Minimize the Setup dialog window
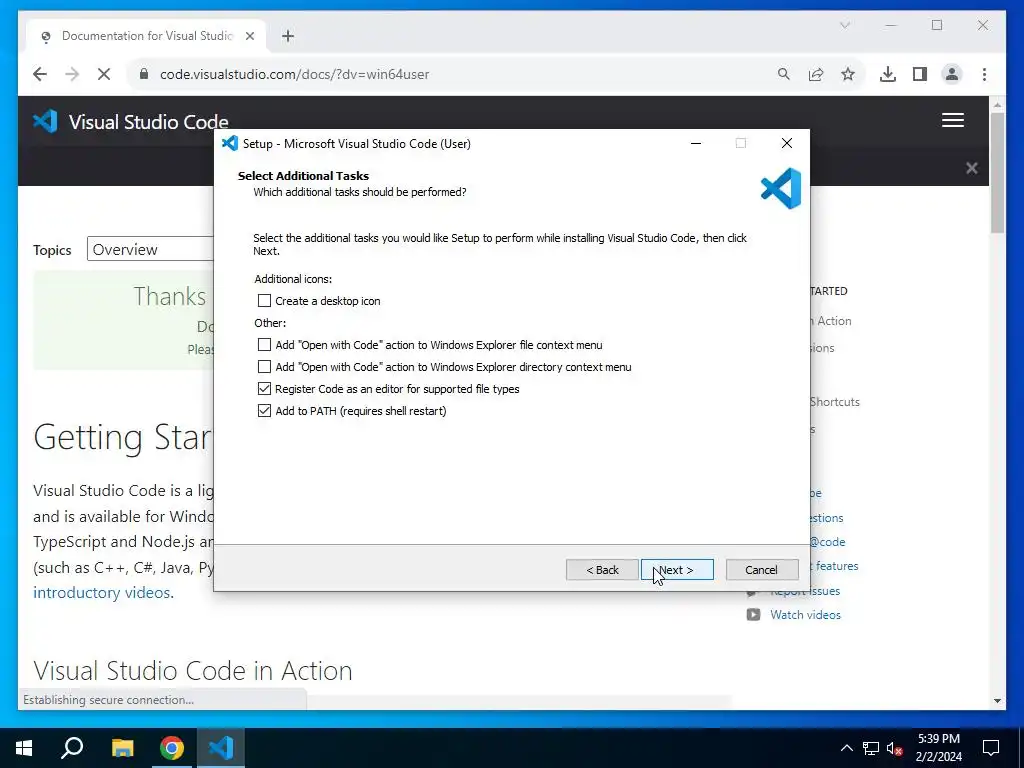1024x768 pixels. tap(696, 143)
